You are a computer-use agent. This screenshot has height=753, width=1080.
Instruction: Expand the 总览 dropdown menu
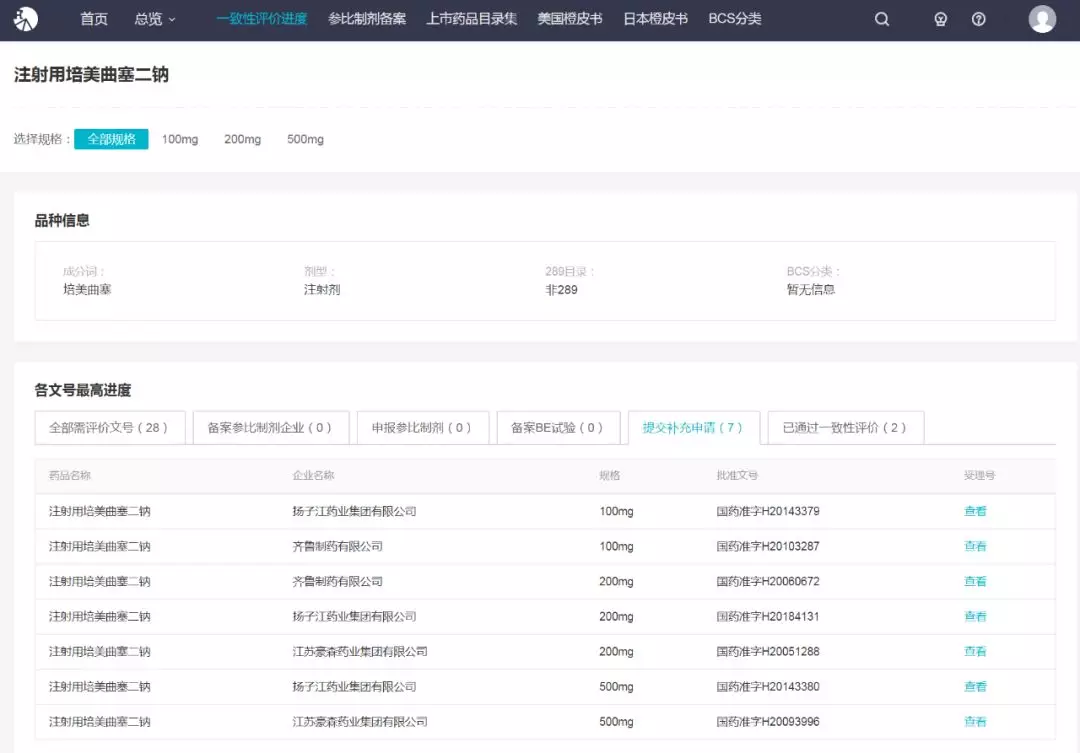point(155,19)
